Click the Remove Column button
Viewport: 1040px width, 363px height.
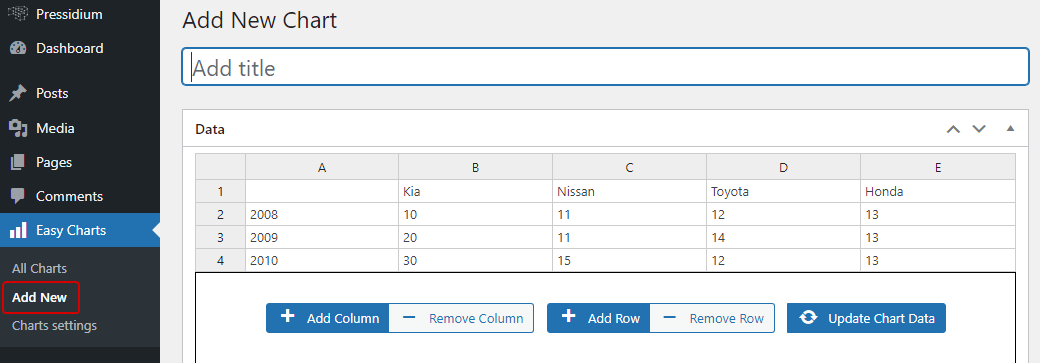coord(461,318)
